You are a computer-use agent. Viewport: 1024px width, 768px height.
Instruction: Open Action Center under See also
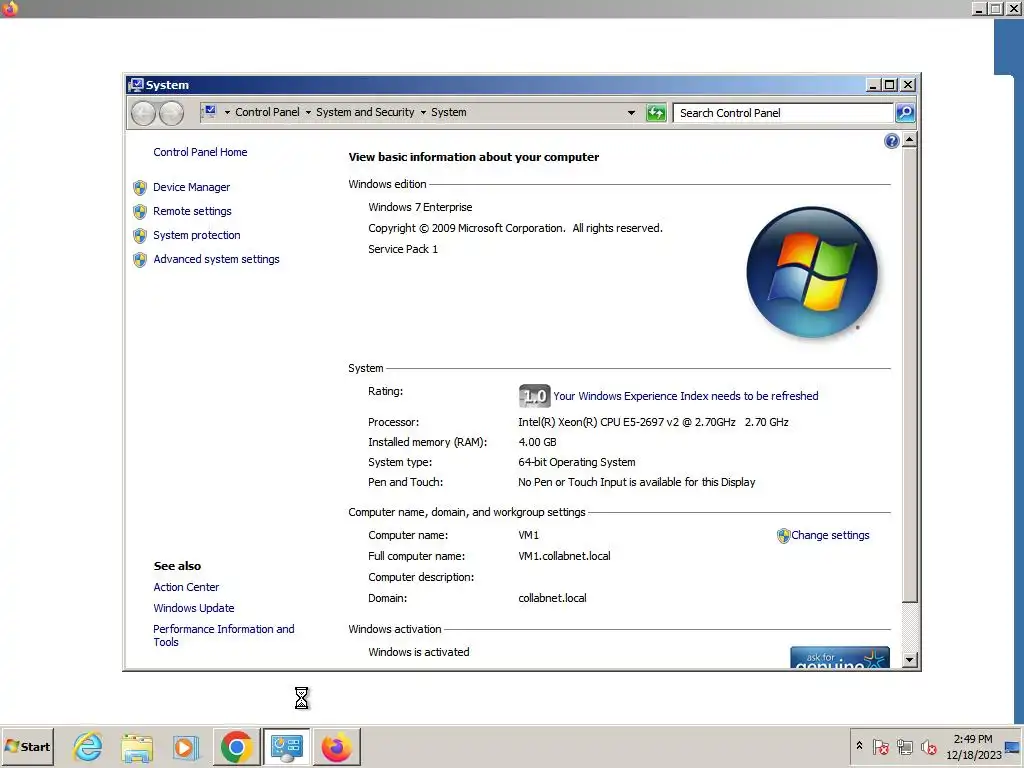coord(186,587)
